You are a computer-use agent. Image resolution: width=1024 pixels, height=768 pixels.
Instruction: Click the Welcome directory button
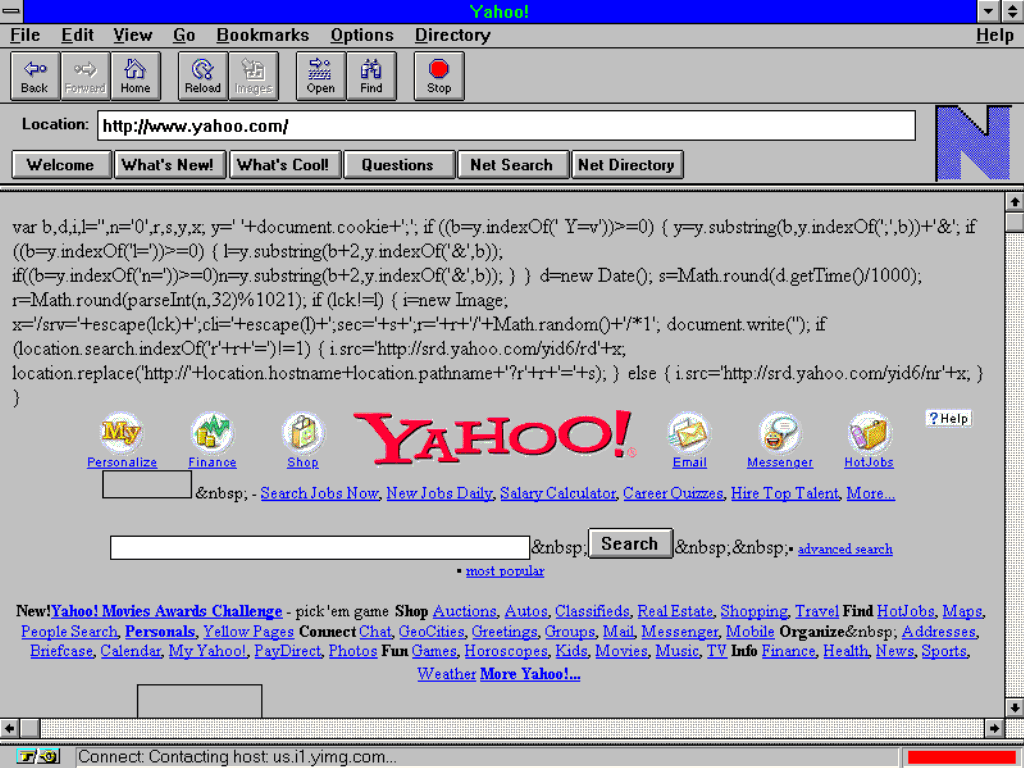click(x=61, y=165)
